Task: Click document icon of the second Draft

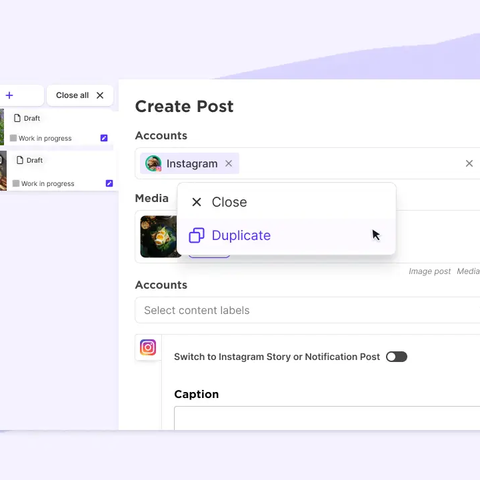Action: tap(20, 160)
